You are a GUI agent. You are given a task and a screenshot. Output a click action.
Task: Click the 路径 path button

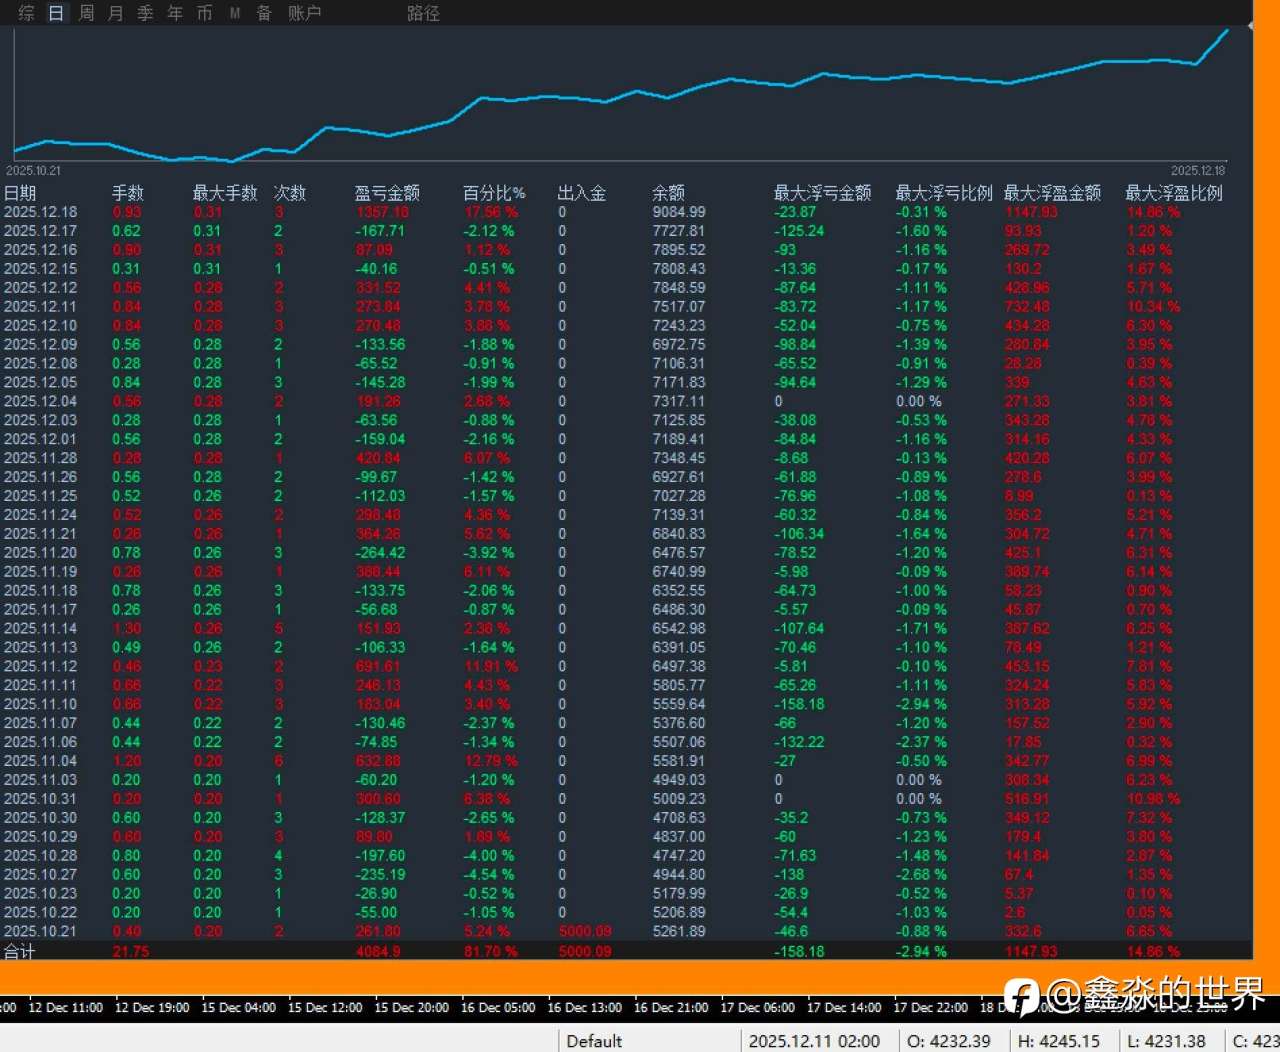click(423, 13)
